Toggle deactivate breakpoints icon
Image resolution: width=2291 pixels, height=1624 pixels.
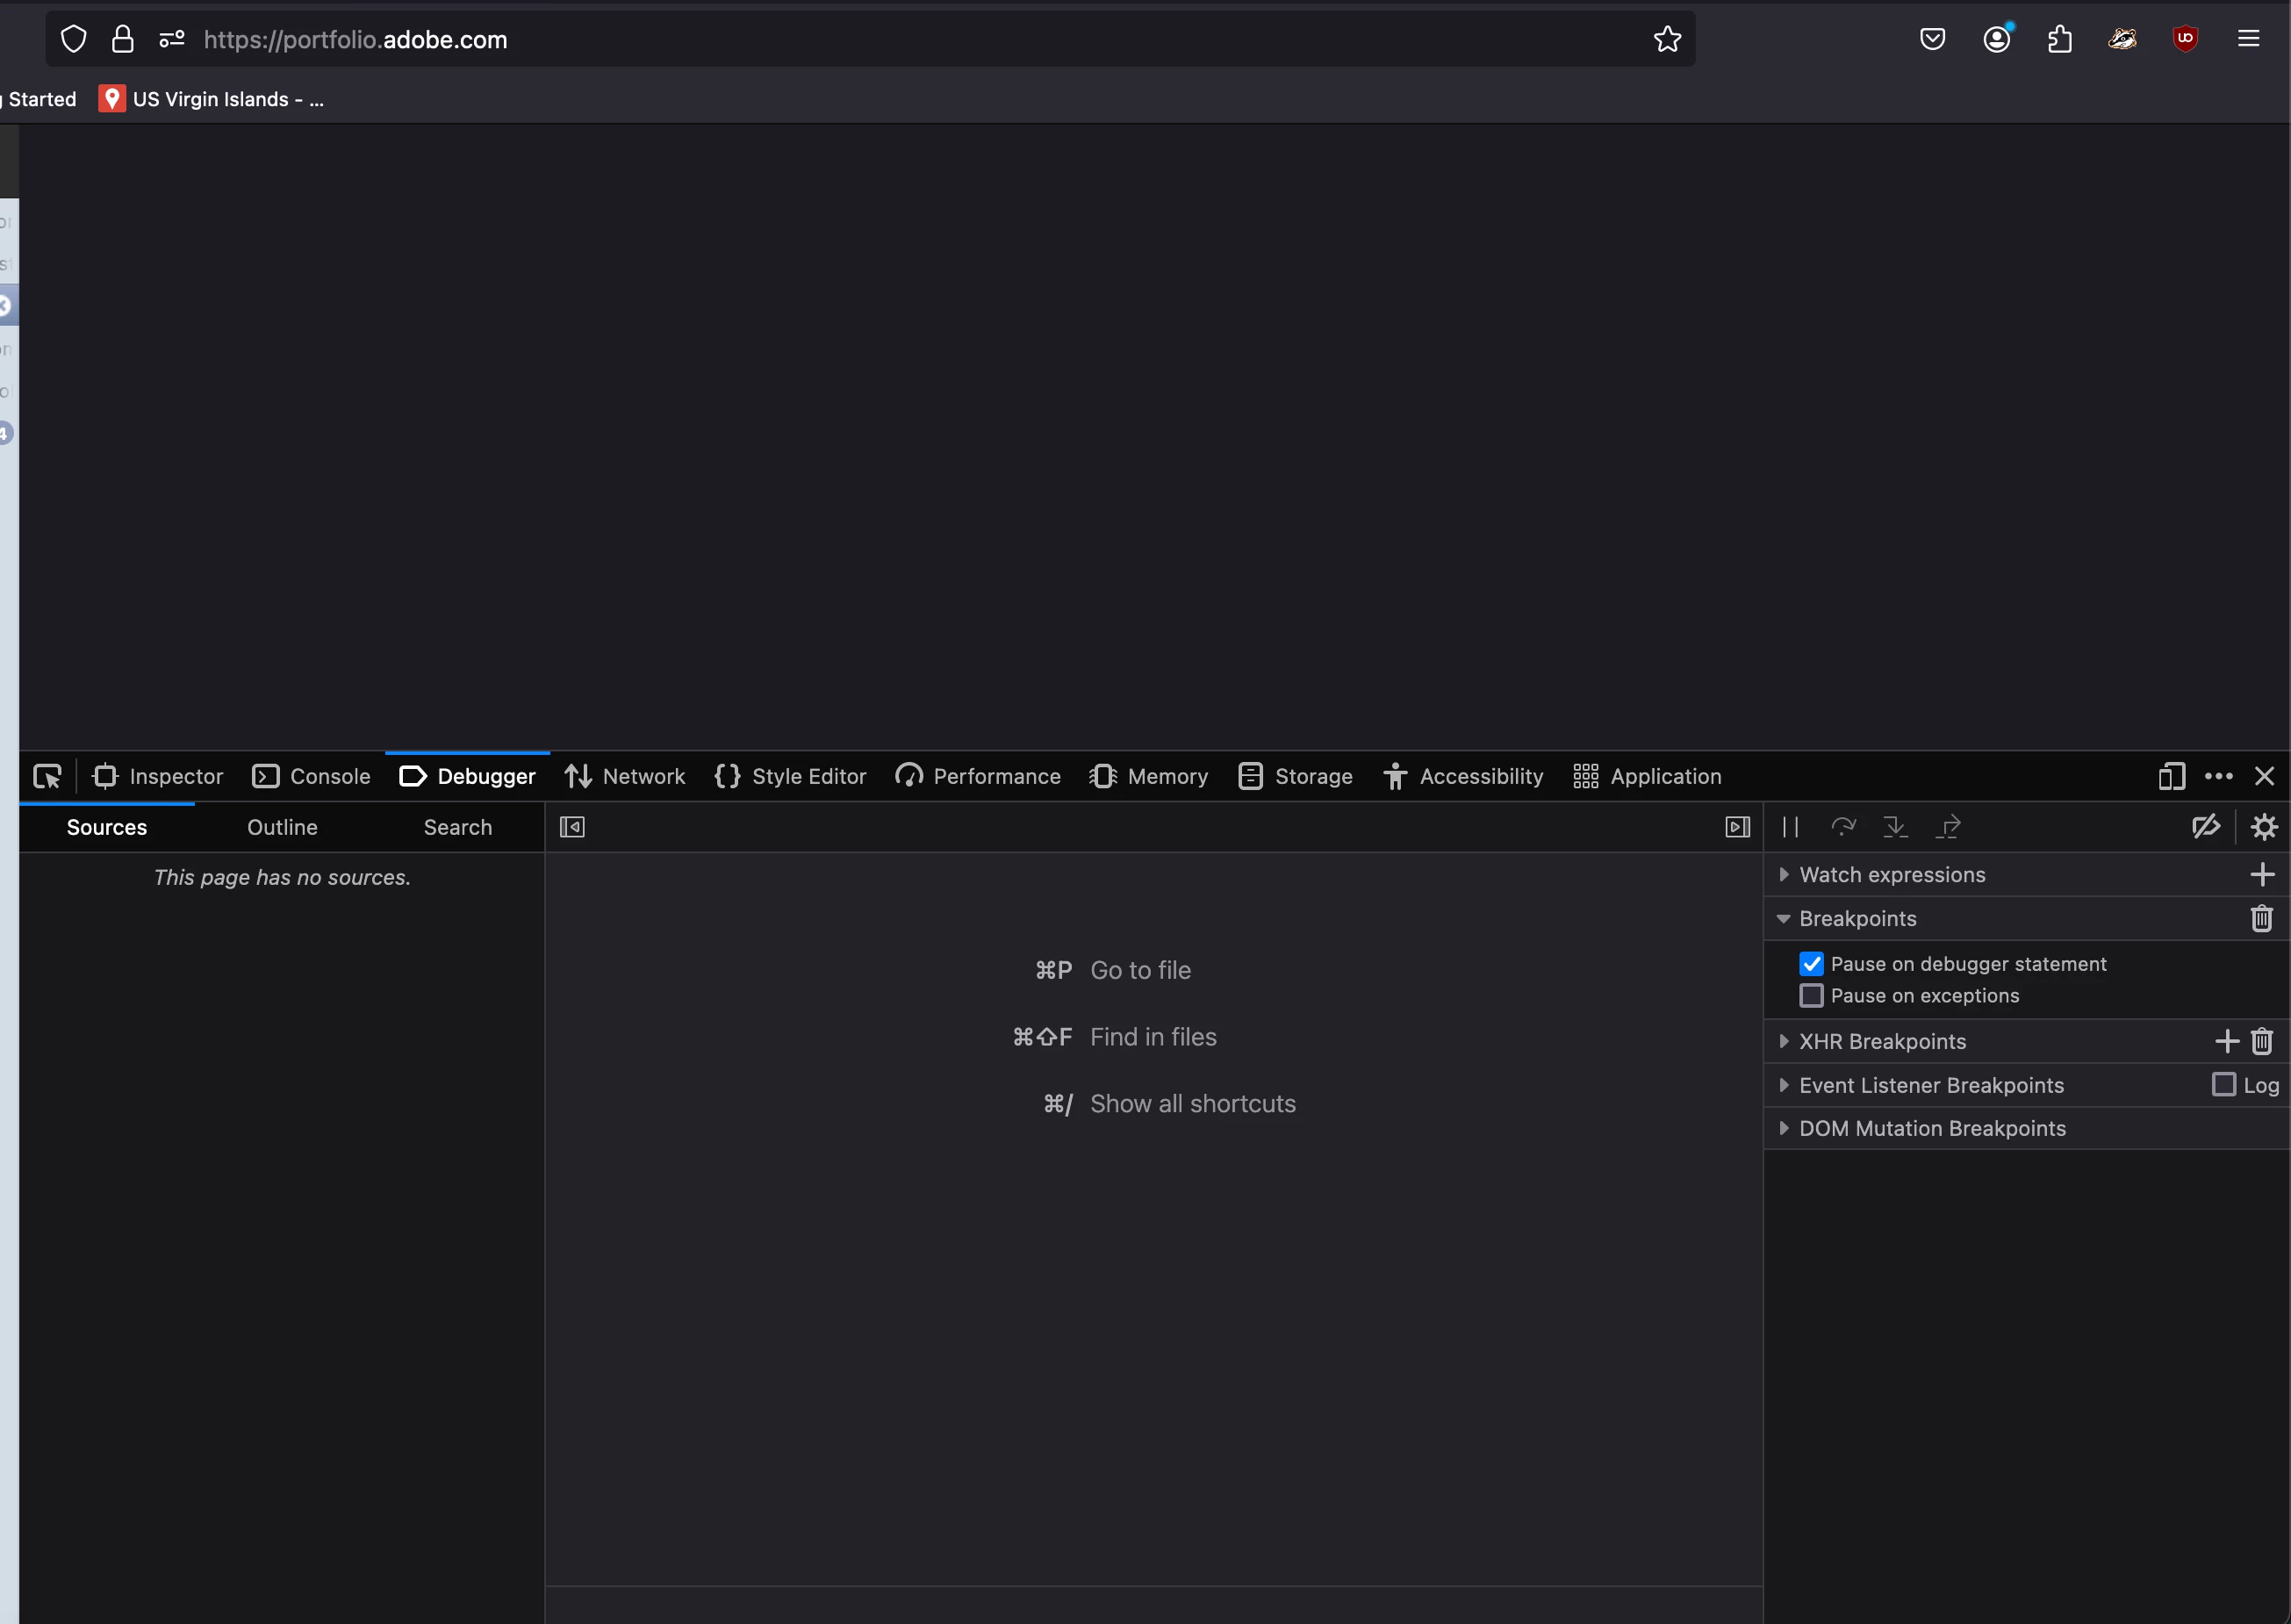click(2205, 827)
